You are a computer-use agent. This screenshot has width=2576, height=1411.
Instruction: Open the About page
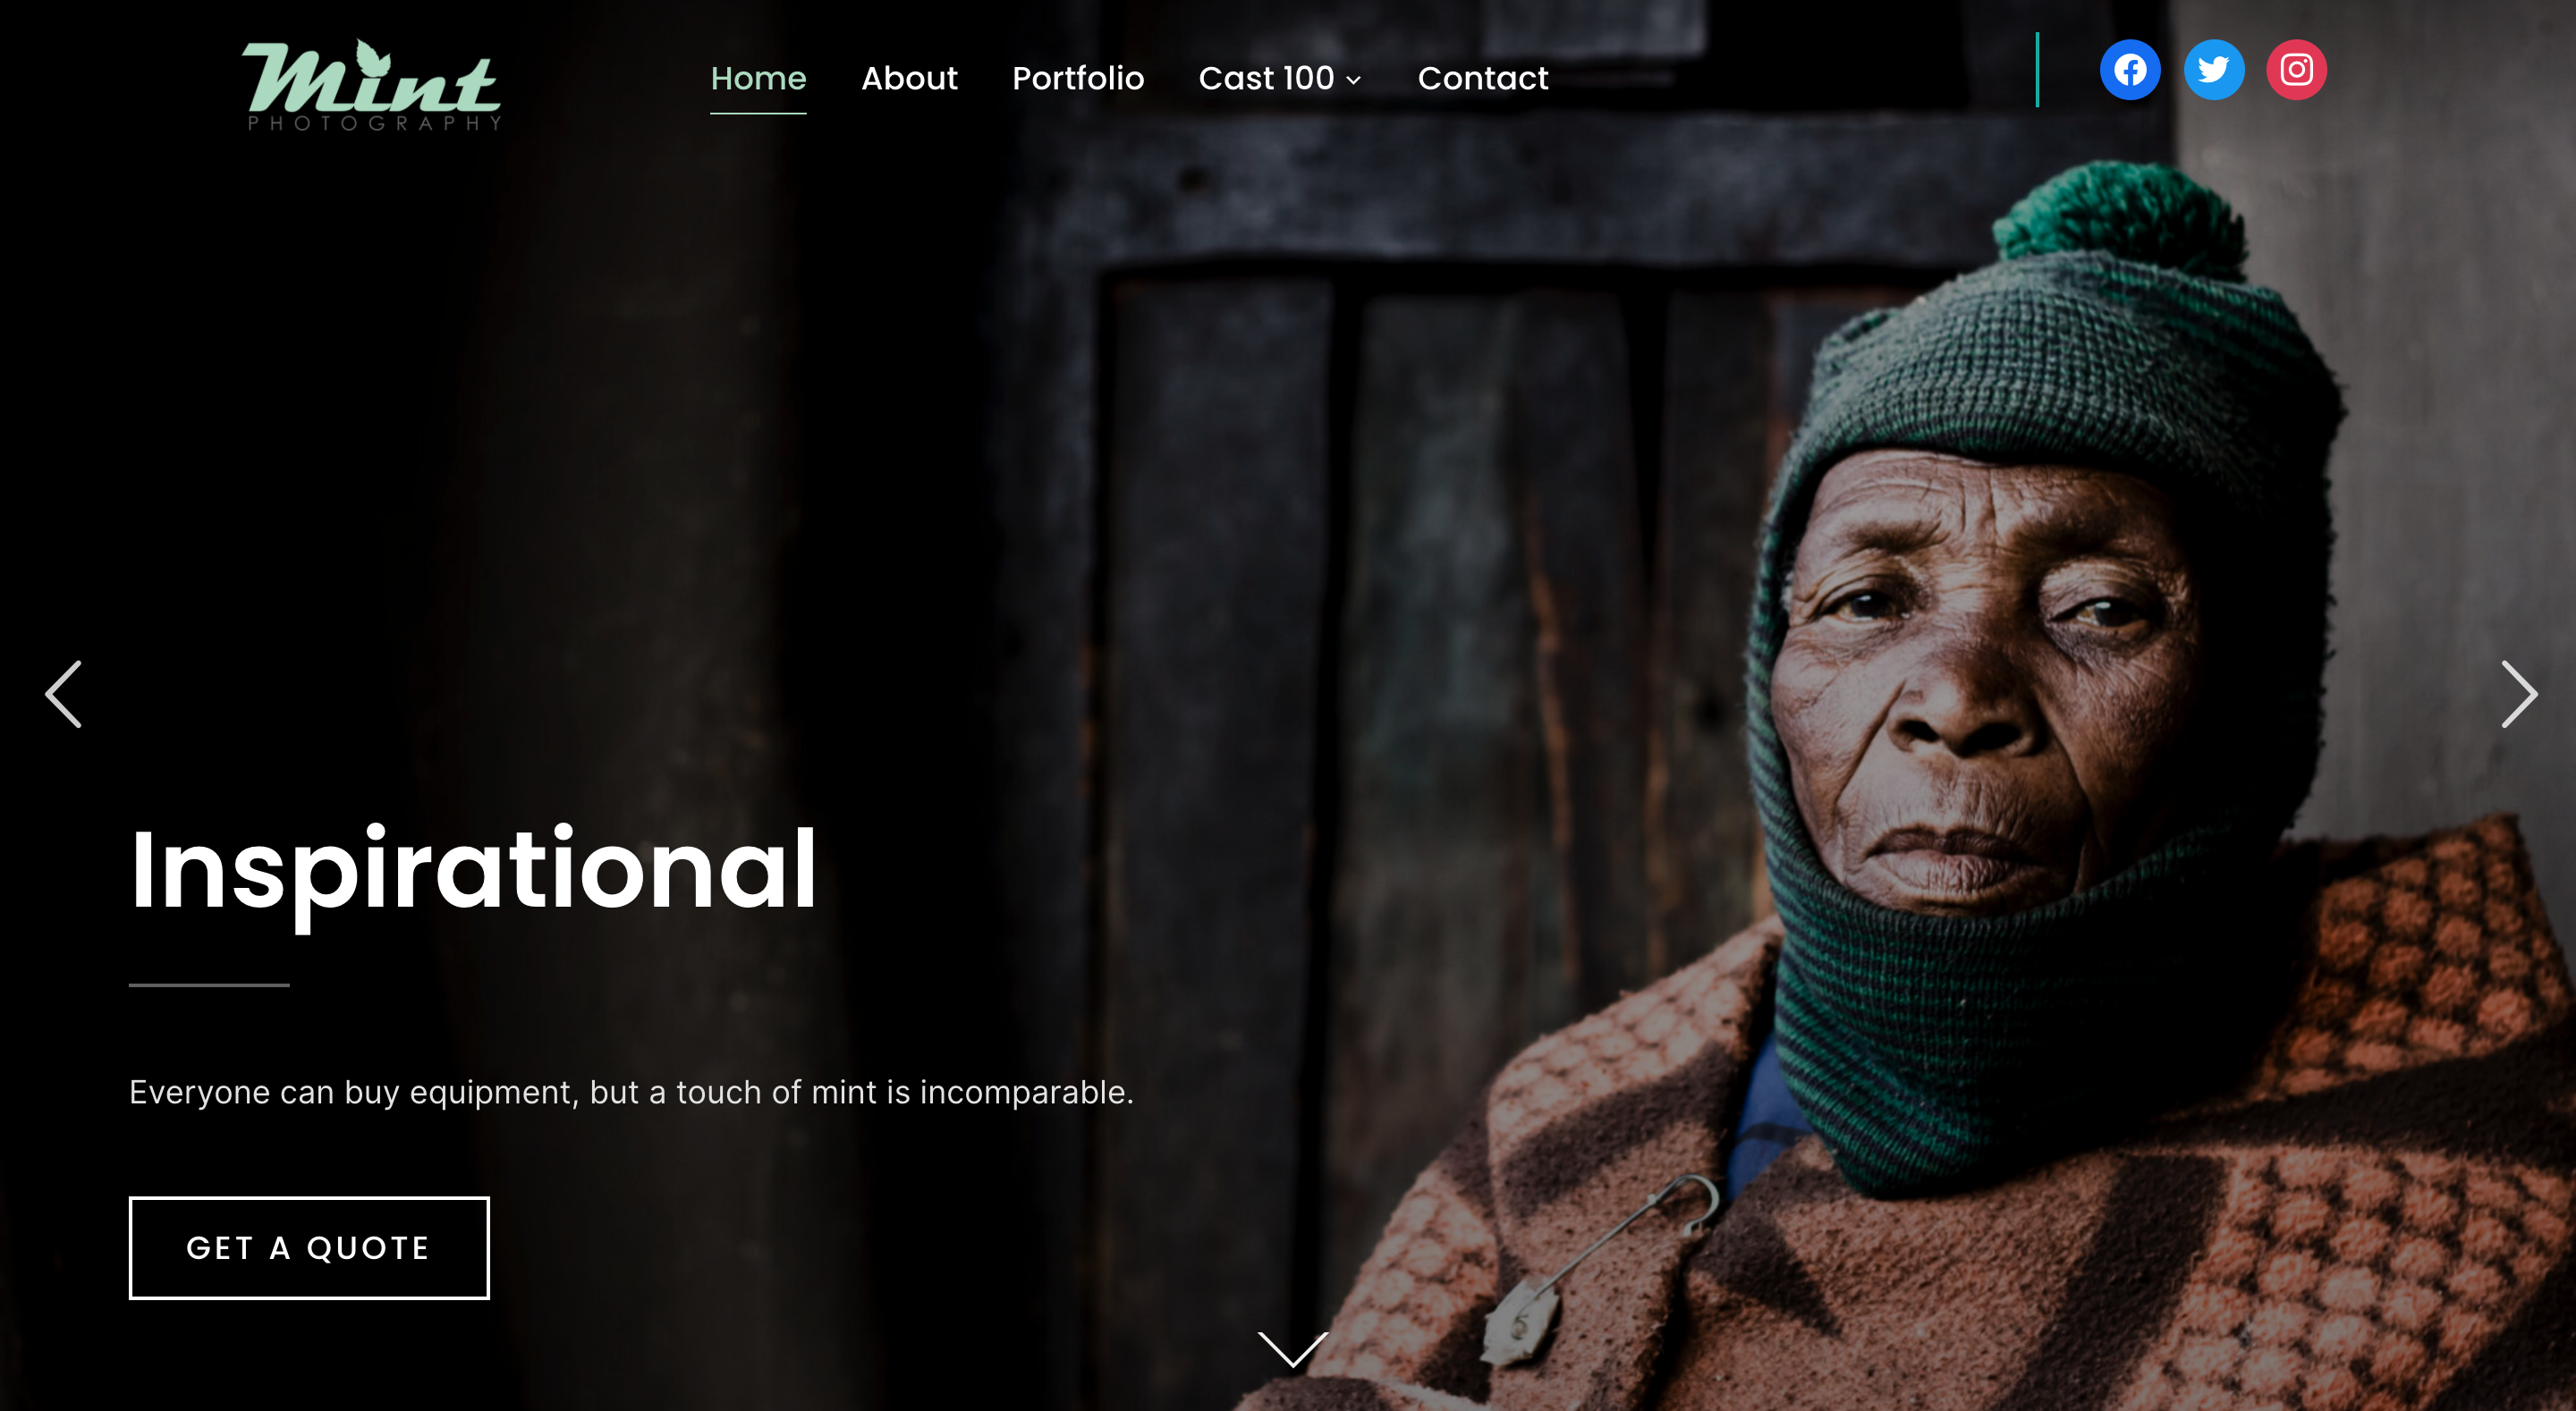coord(909,78)
